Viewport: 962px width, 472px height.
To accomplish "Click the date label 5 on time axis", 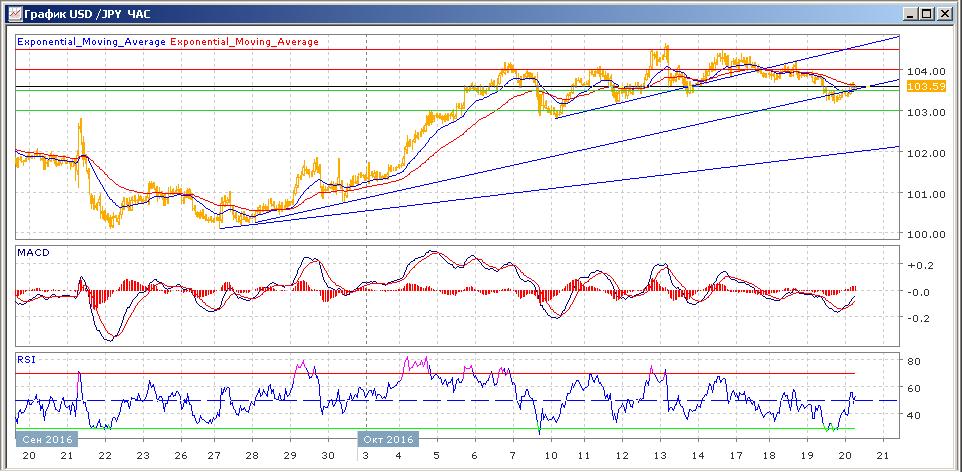I will [x=436, y=456].
